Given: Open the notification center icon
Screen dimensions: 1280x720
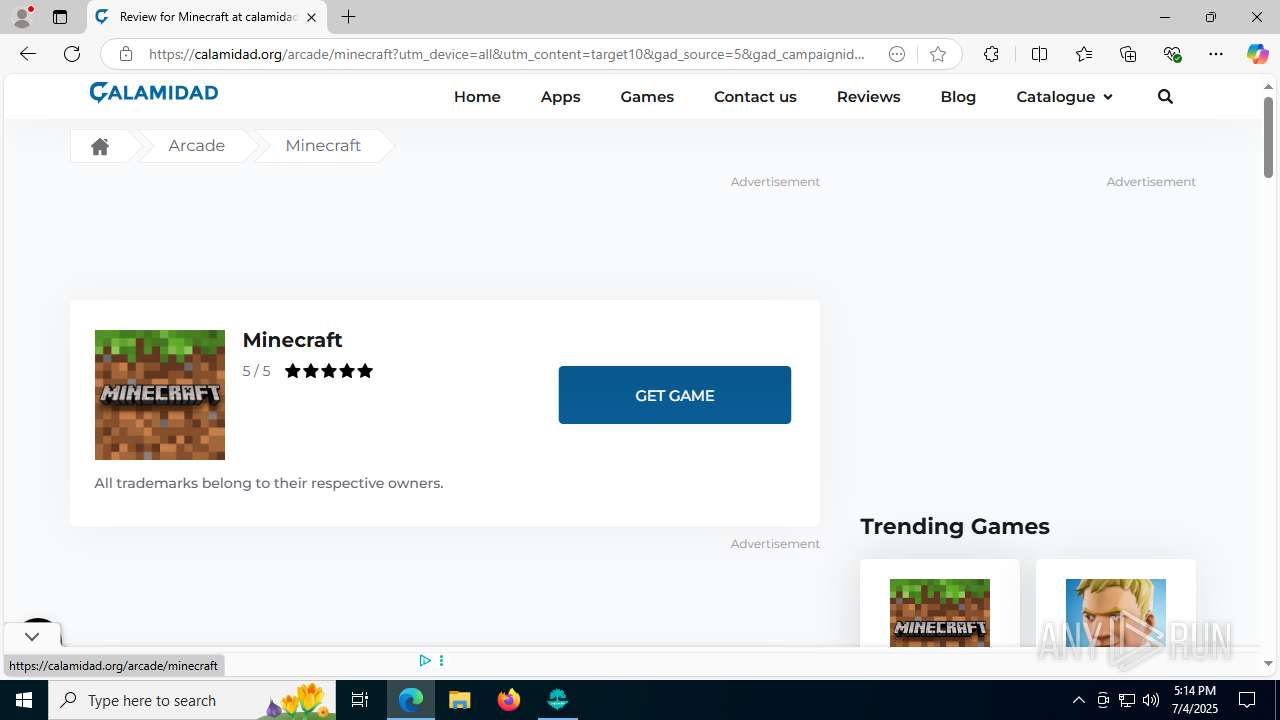Looking at the screenshot, I should 1247,700.
